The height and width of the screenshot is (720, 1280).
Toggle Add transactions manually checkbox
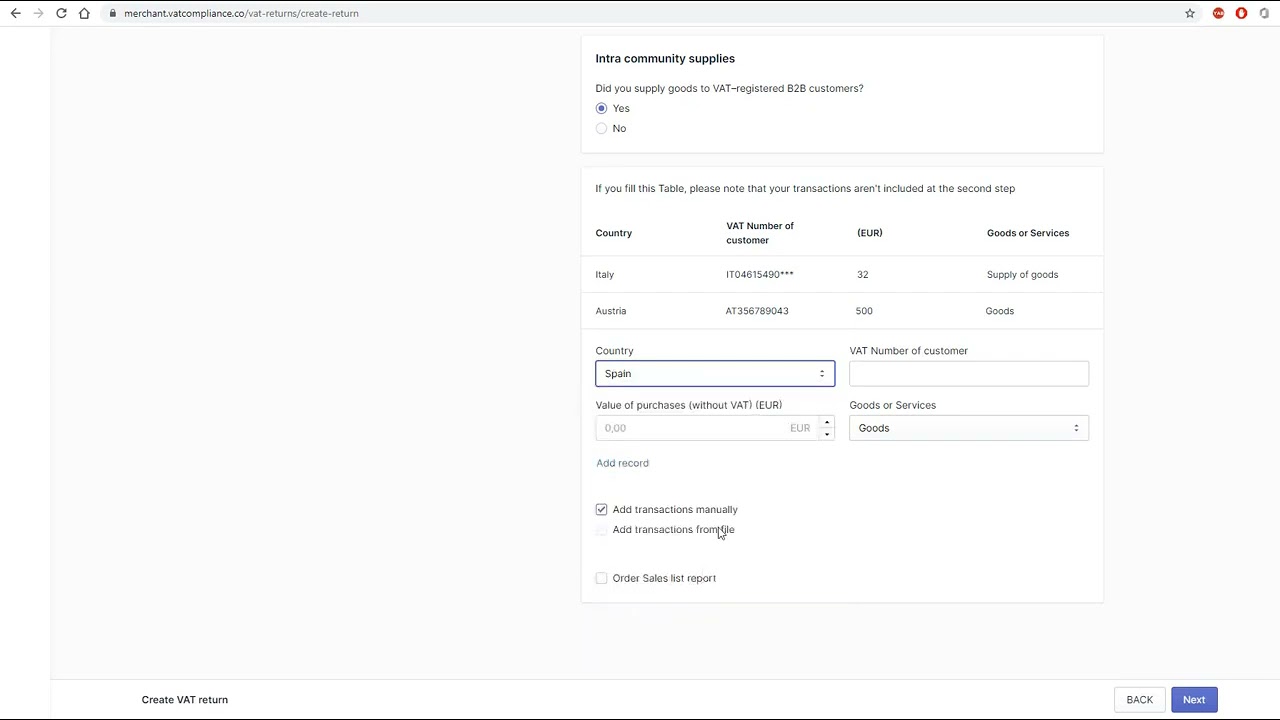tap(601, 510)
